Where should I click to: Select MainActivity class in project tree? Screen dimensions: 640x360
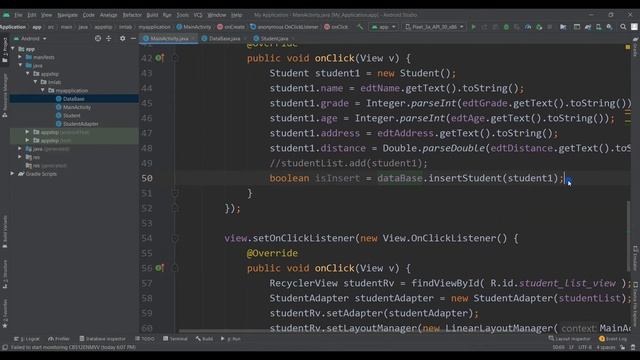[77, 107]
